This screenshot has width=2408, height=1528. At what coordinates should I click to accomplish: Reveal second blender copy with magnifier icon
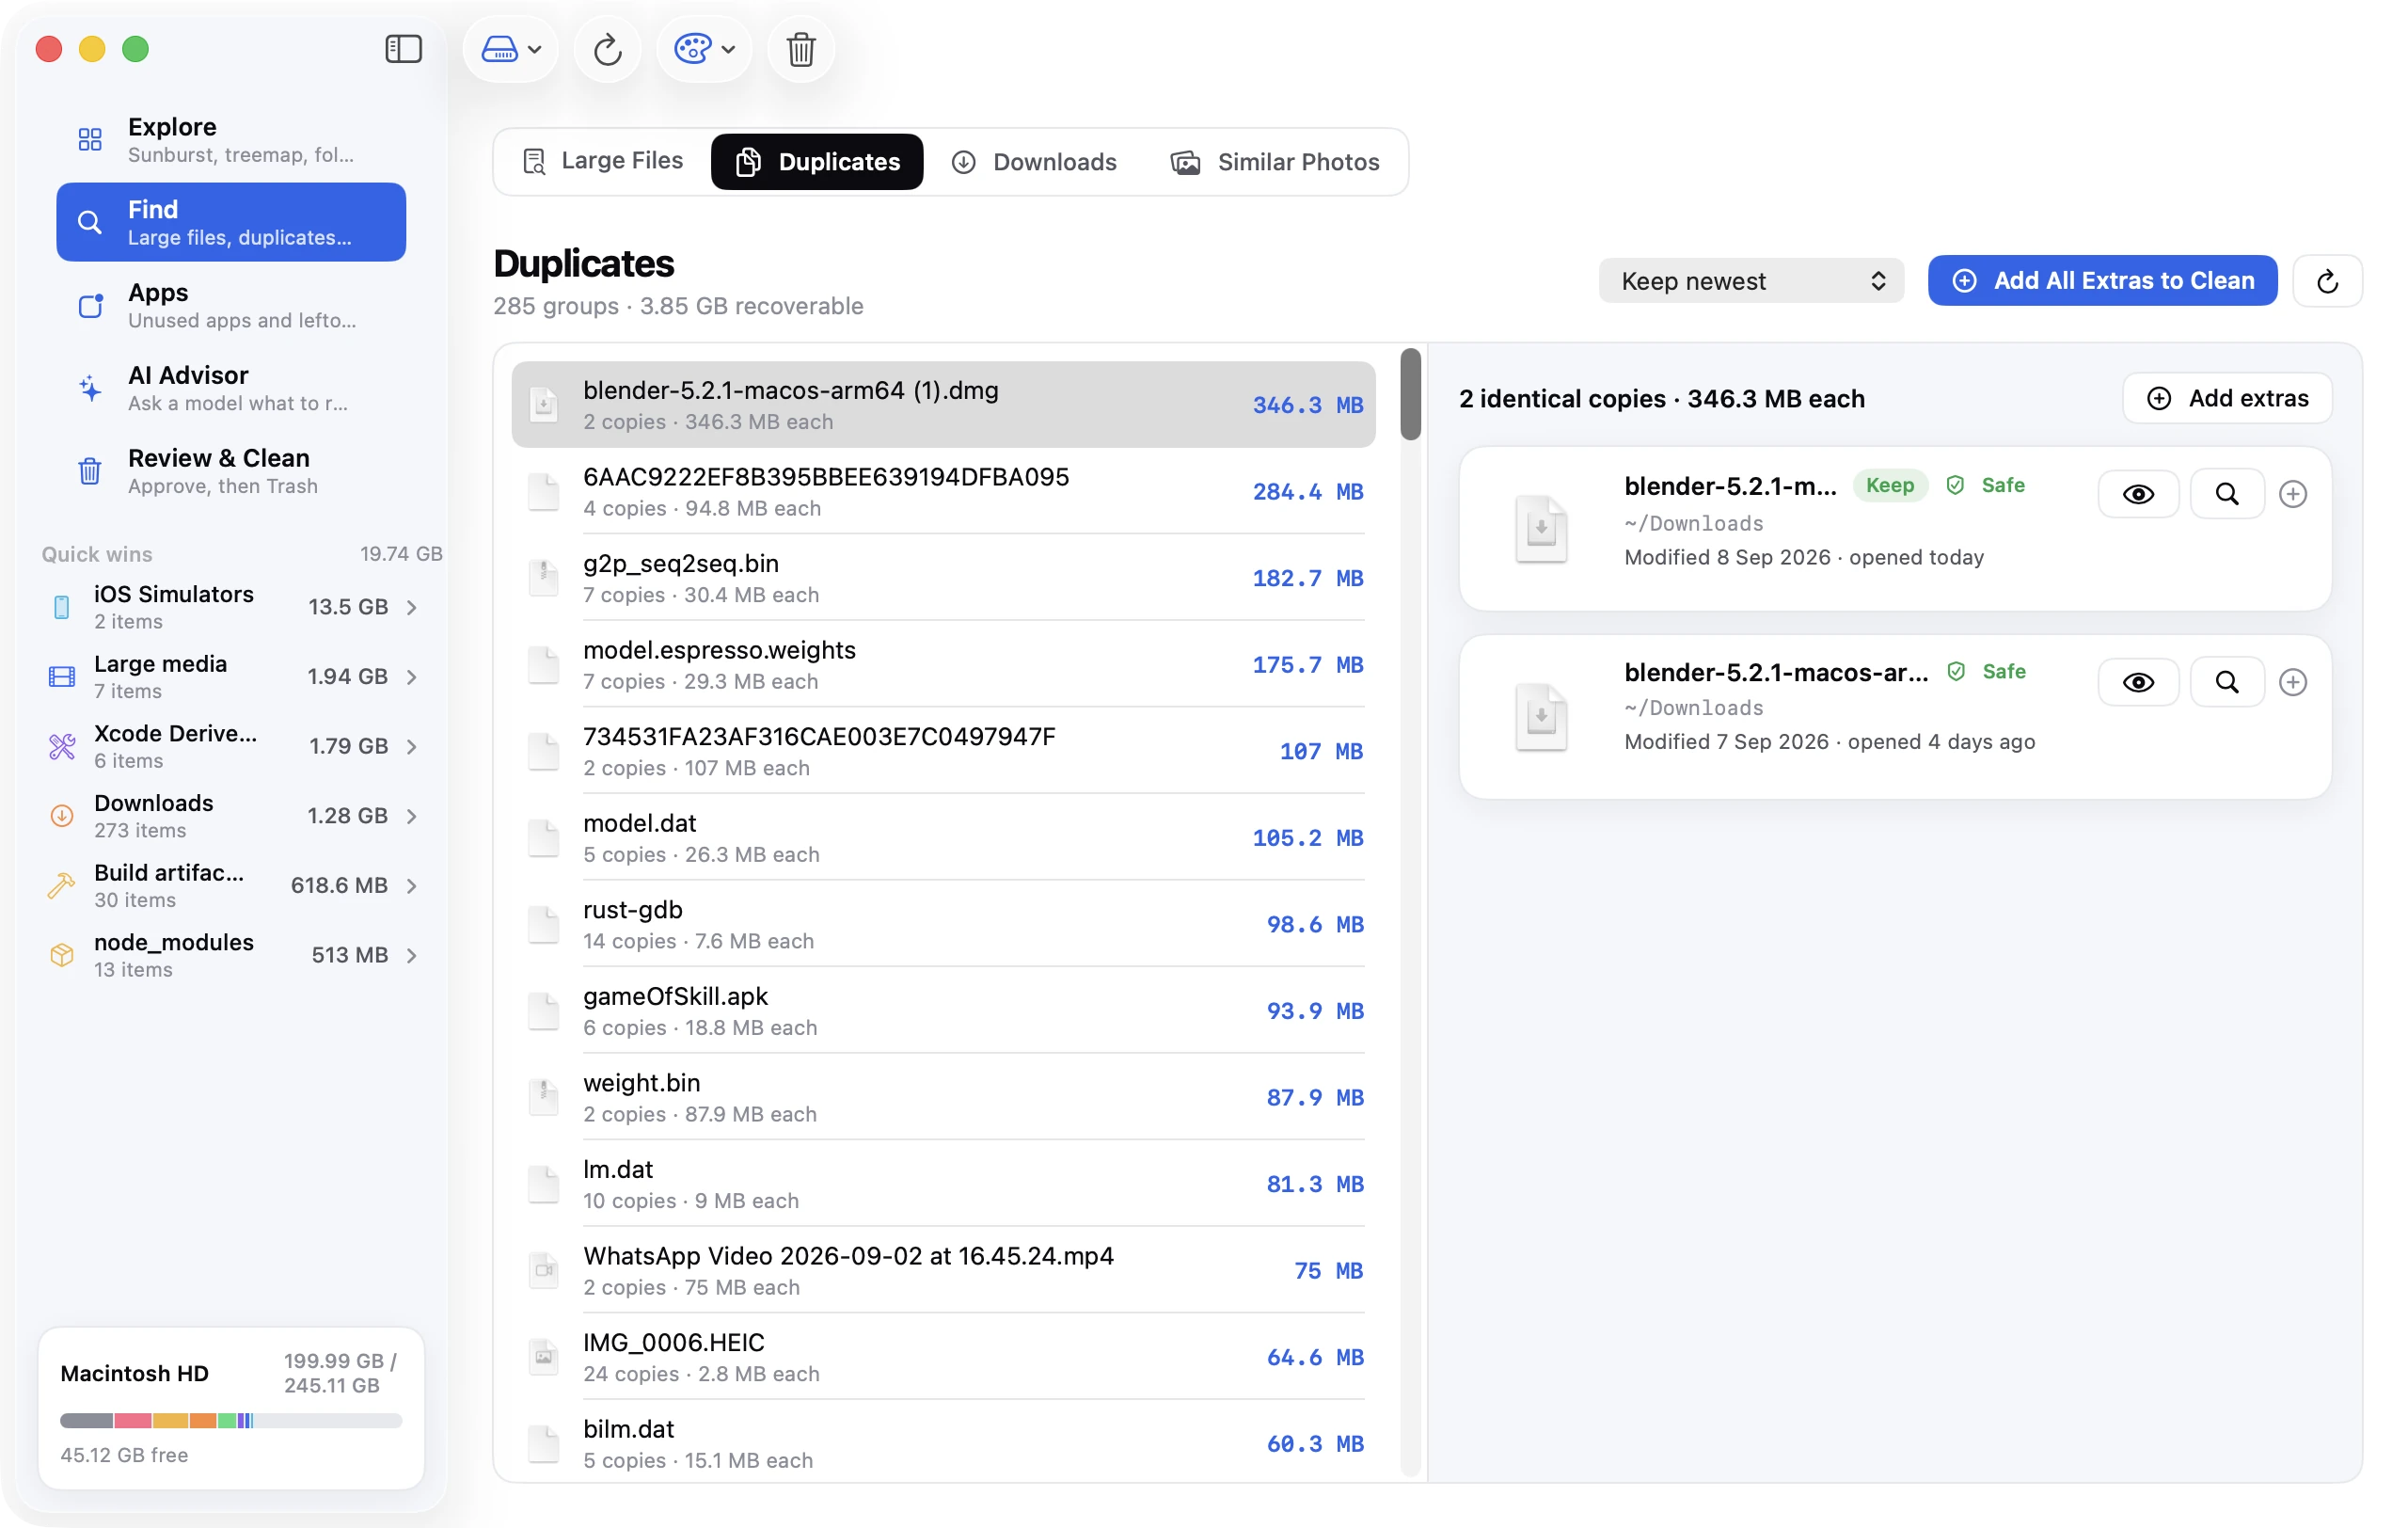click(2226, 682)
